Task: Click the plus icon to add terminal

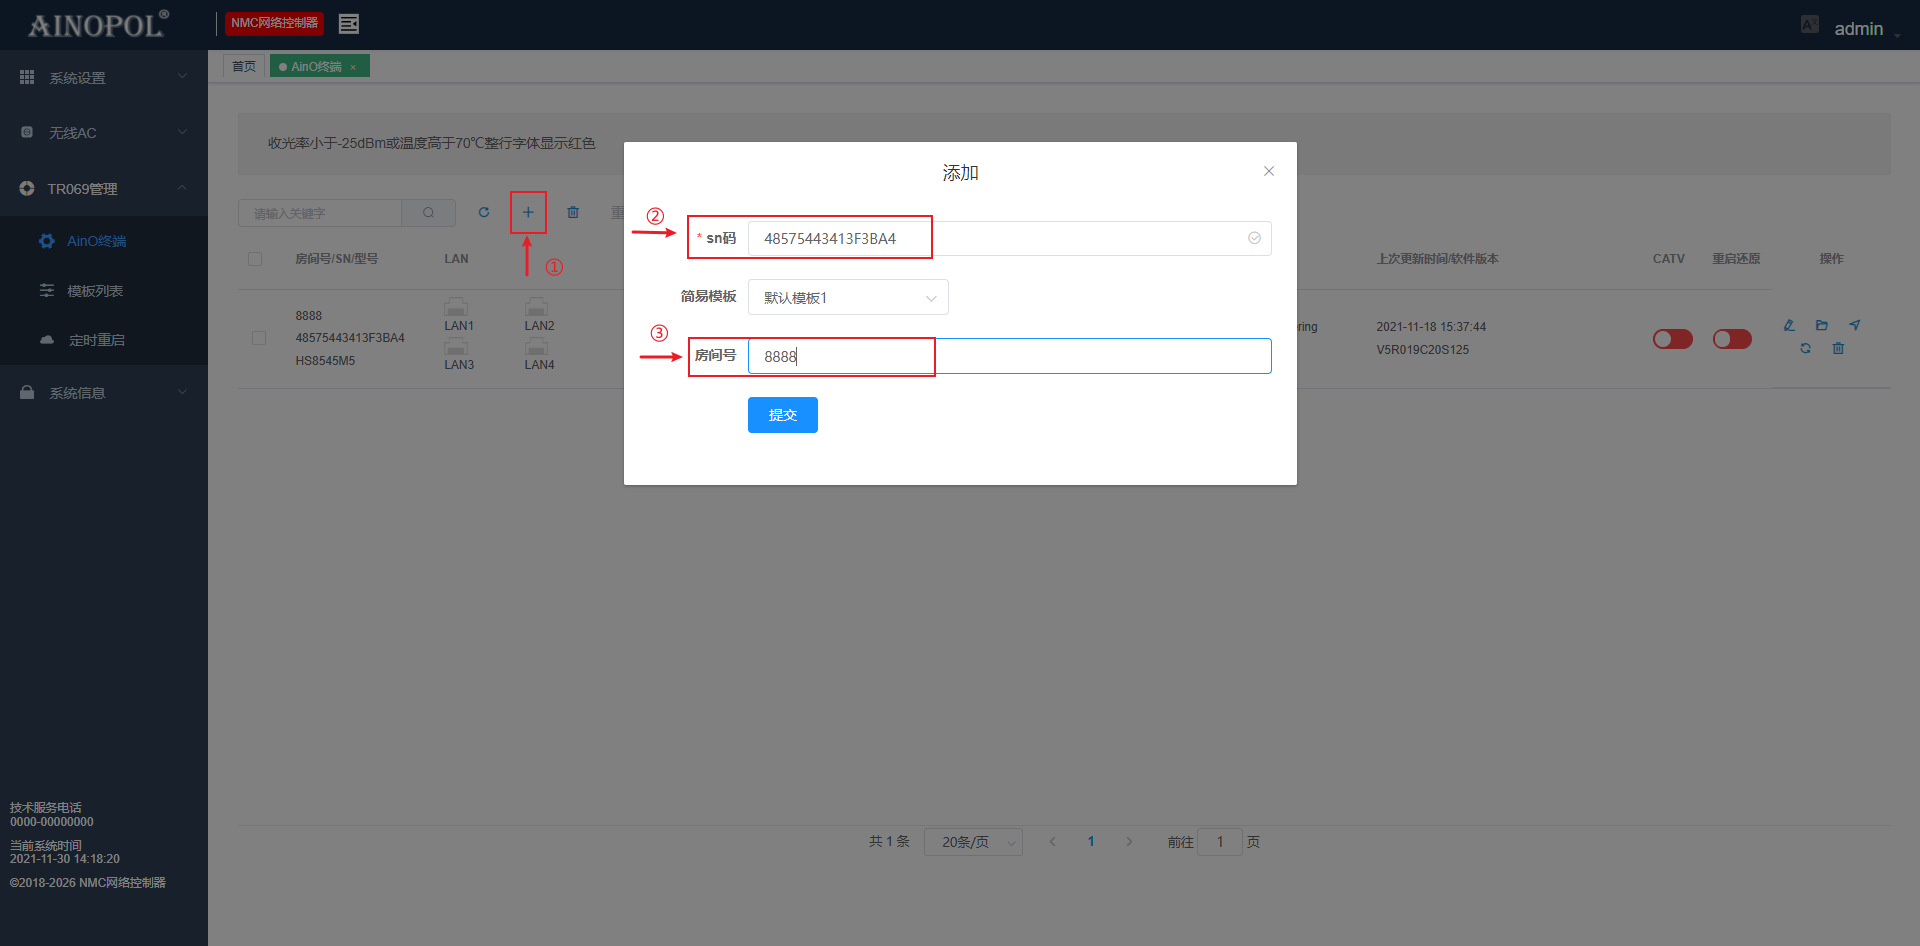Action: (528, 212)
